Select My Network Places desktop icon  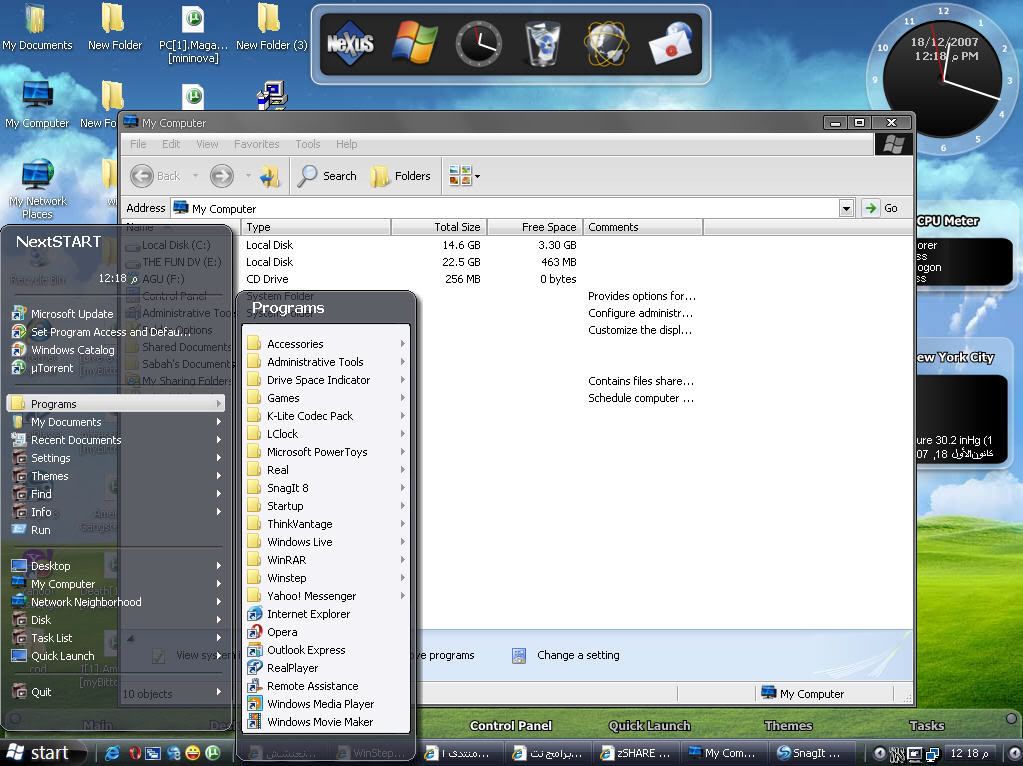coord(37,189)
